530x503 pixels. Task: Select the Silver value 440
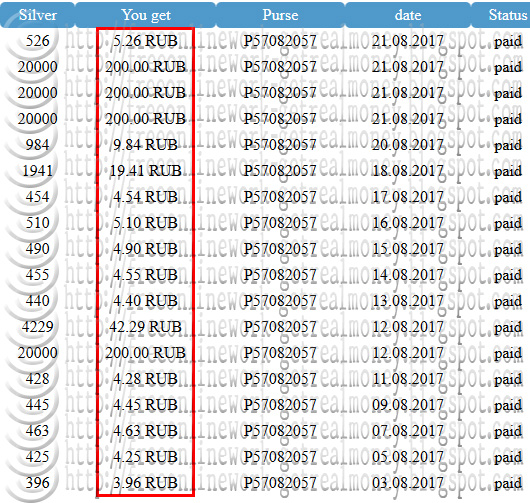[x=38, y=301]
